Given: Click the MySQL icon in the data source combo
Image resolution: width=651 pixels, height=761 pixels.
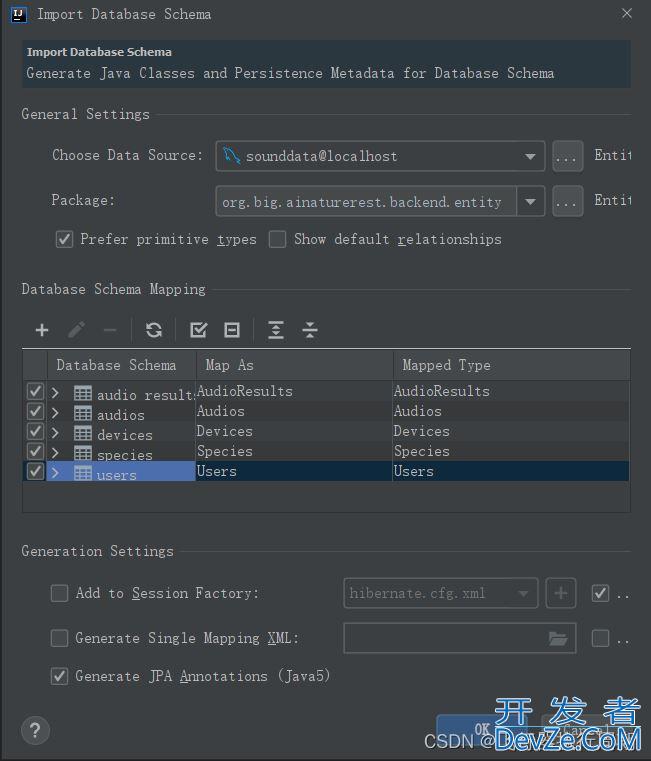Looking at the screenshot, I should click(232, 156).
